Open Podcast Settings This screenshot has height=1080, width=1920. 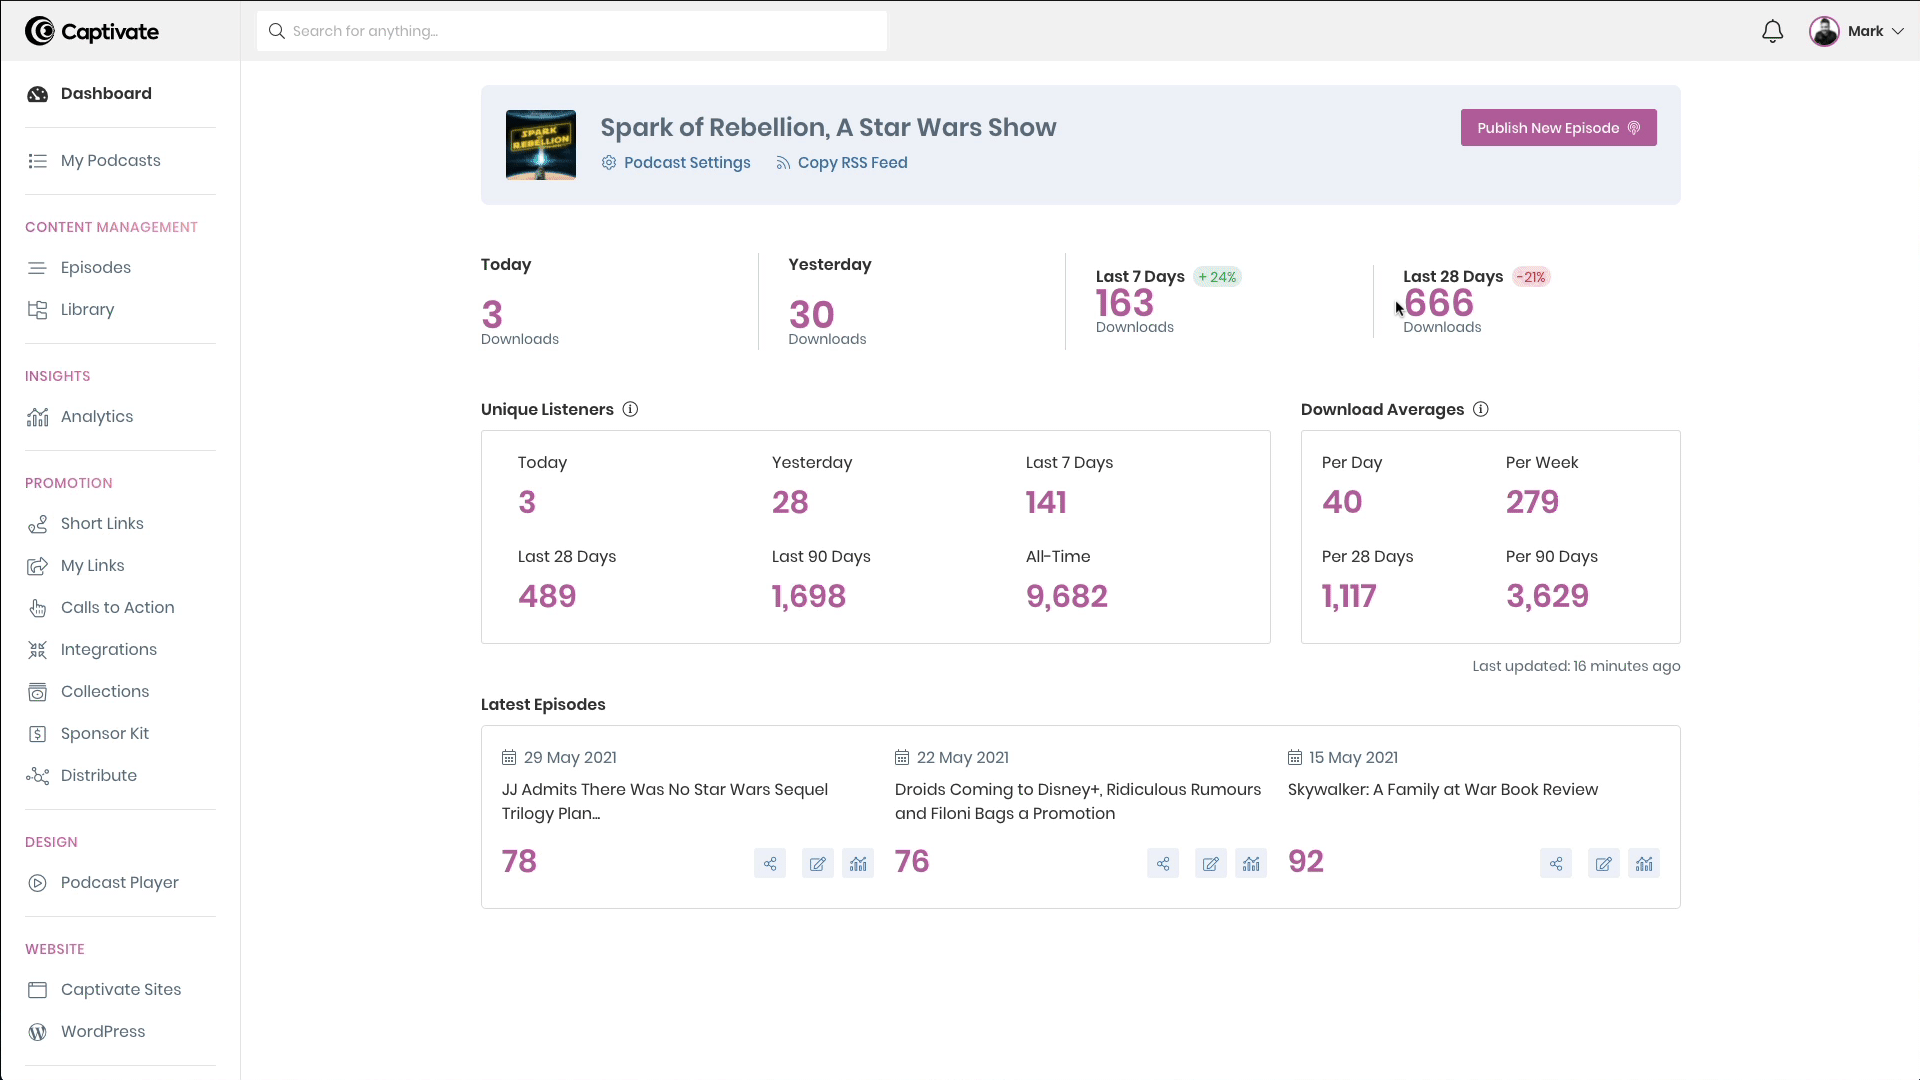point(676,162)
